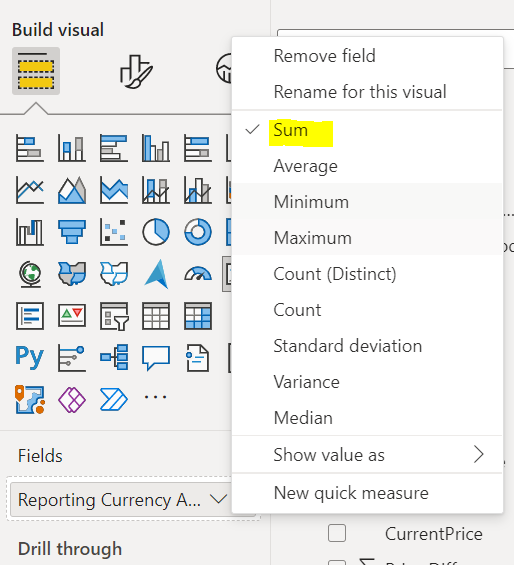Open Reporting Currency A... field dropdown arrow
Image resolution: width=514 pixels, height=565 pixels.
point(218,499)
